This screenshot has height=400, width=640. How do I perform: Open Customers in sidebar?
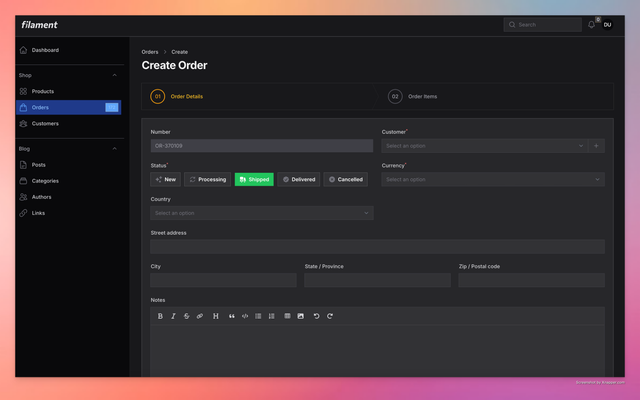(x=69, y=123)
